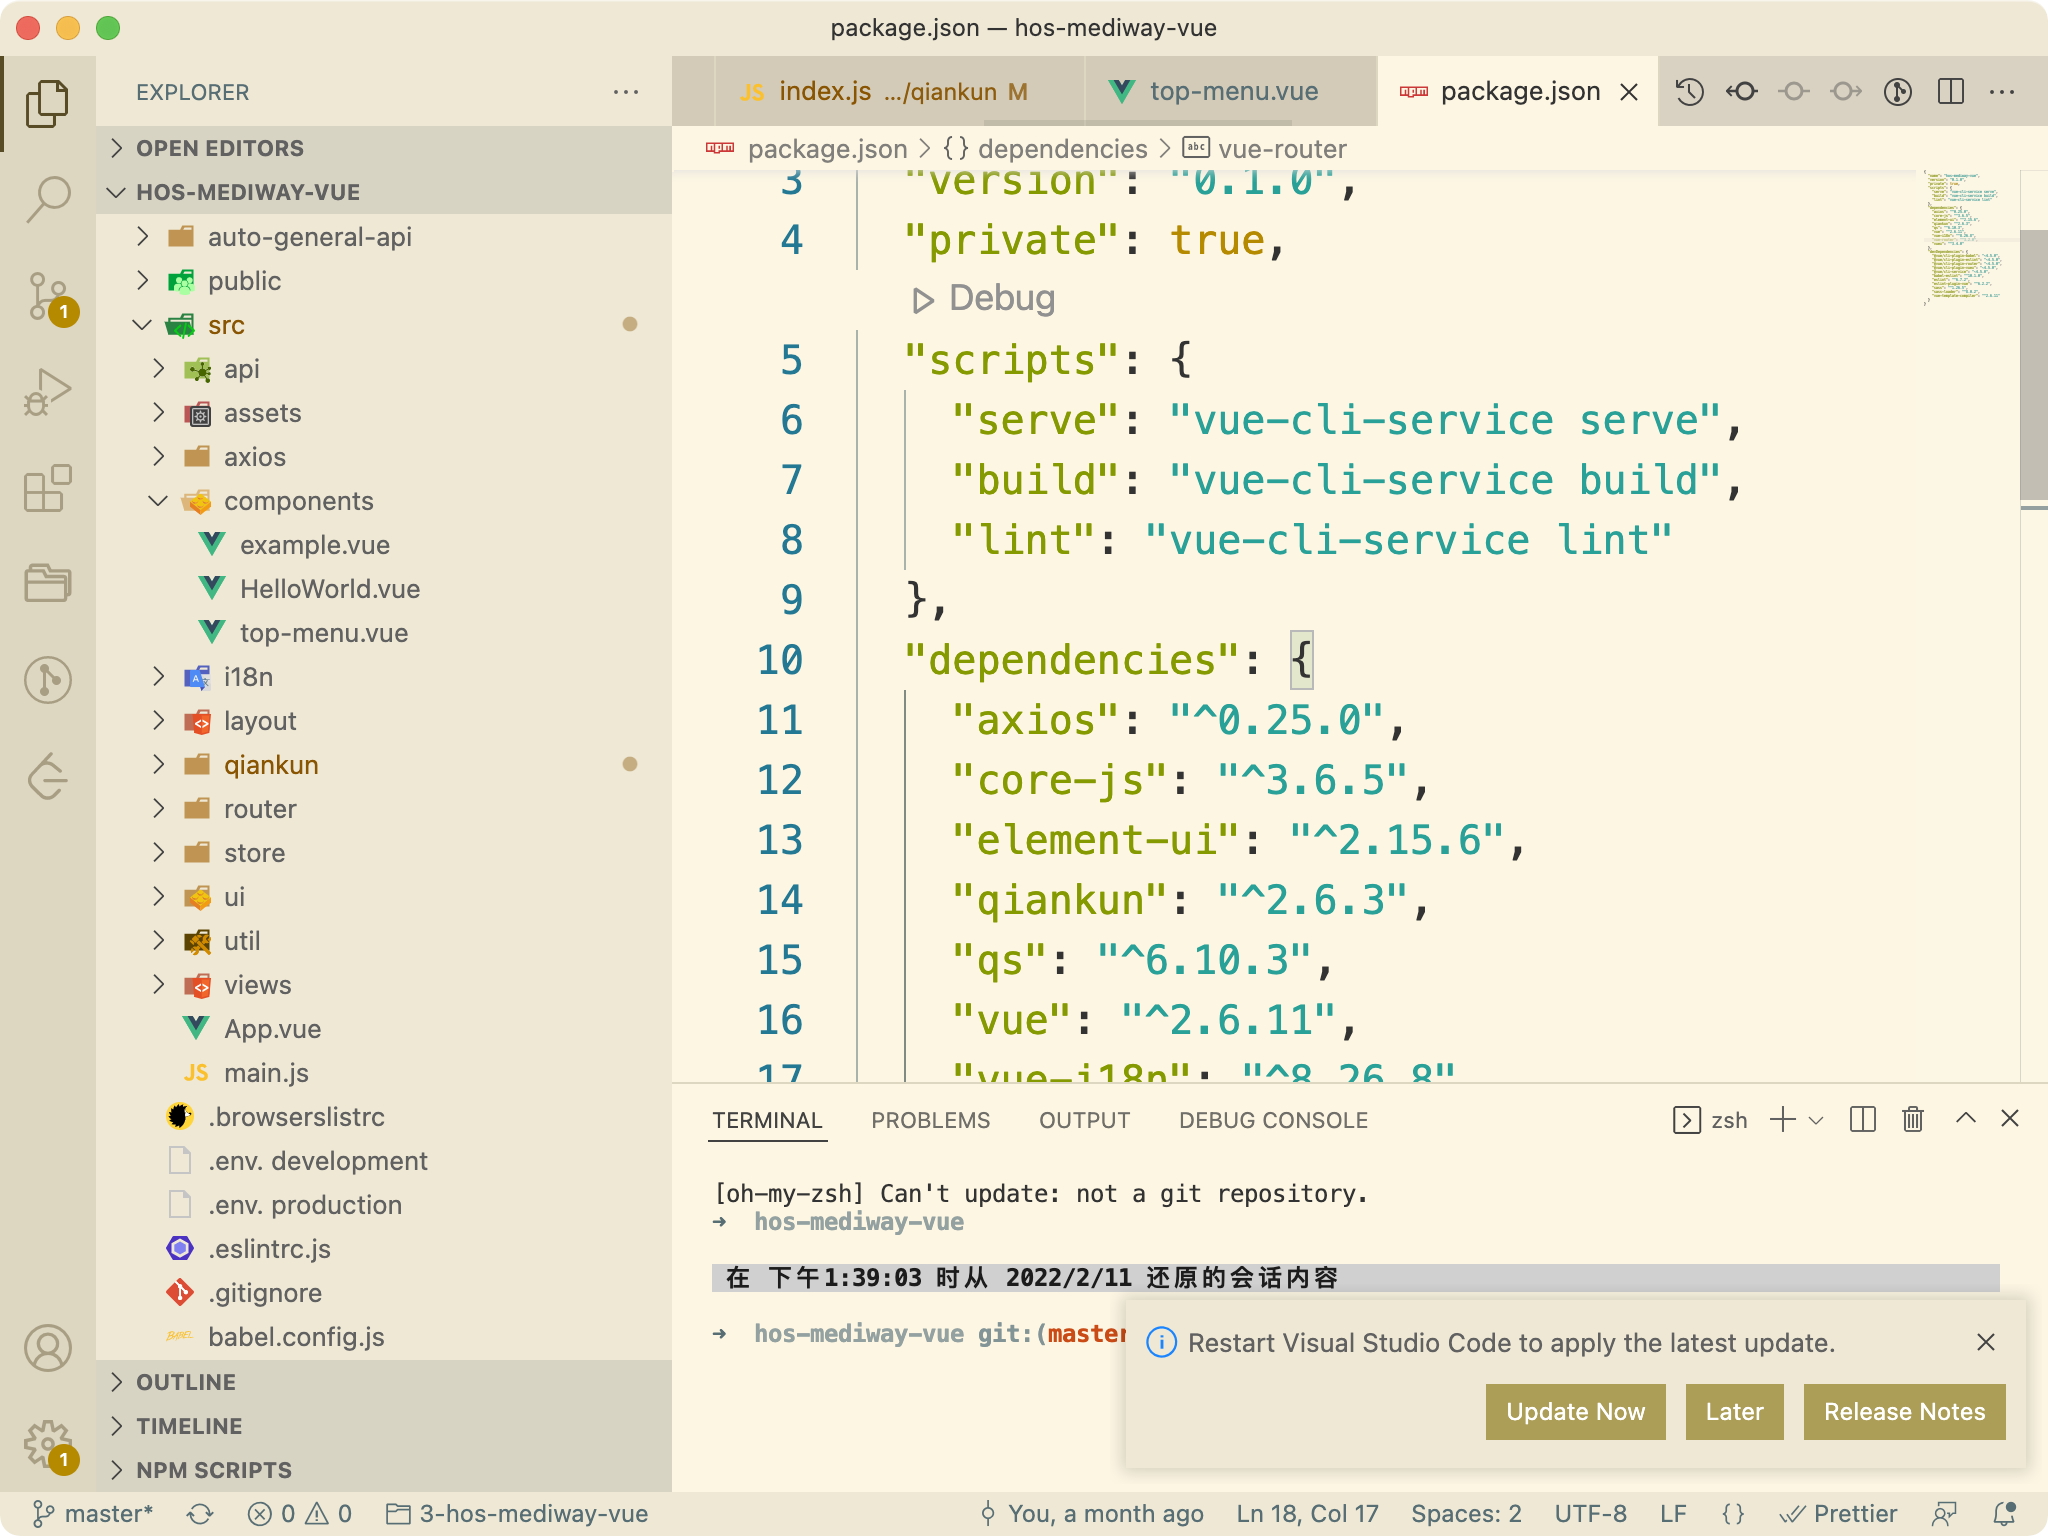This screenshot has width=2048, height=1536.
Task: Open new terminal profile dropdown arrow
Action: tap(1817, 1120)
